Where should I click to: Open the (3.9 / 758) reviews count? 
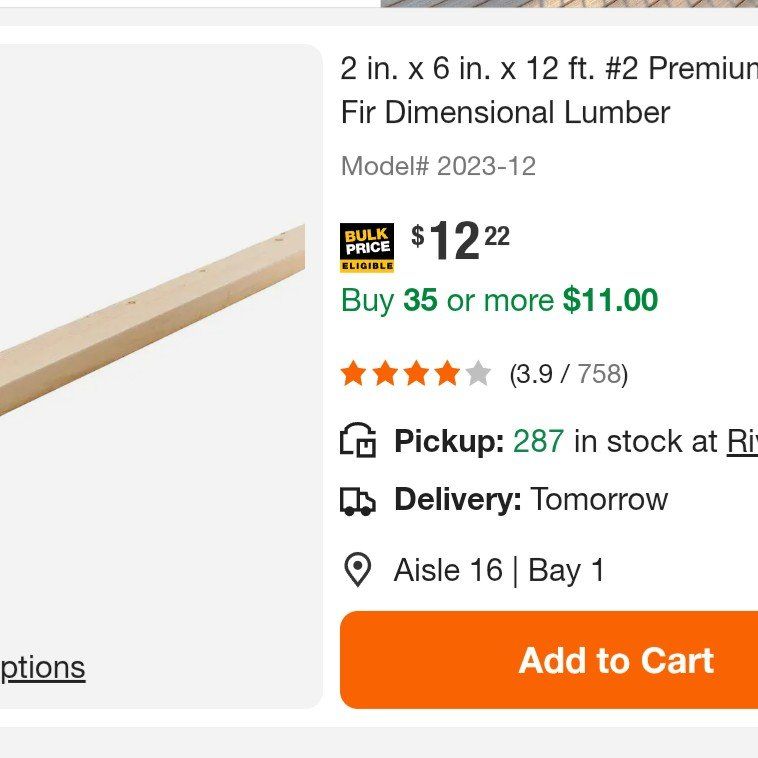[x=568, y=374]
